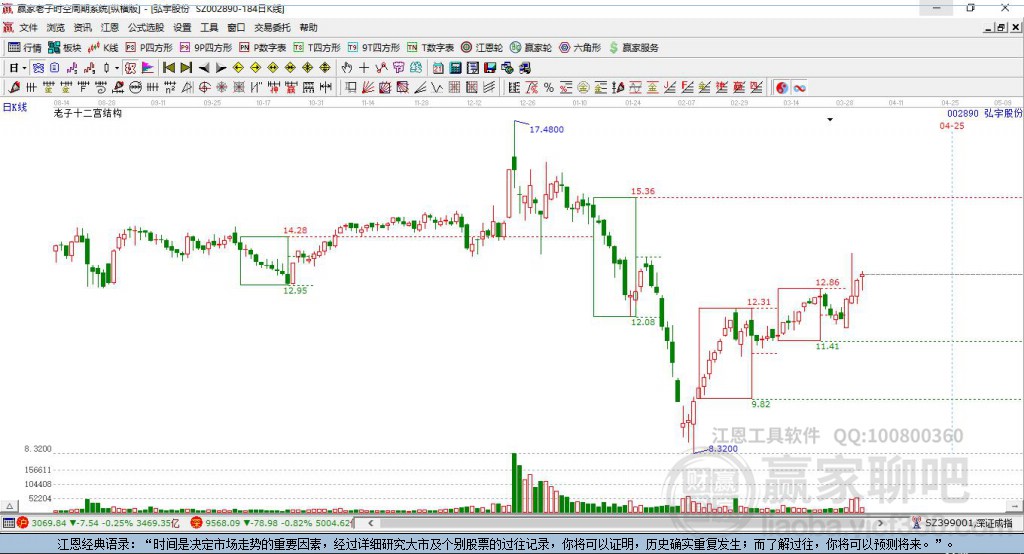
Task: Select the Gann fan lines tool
Action: 368,88
